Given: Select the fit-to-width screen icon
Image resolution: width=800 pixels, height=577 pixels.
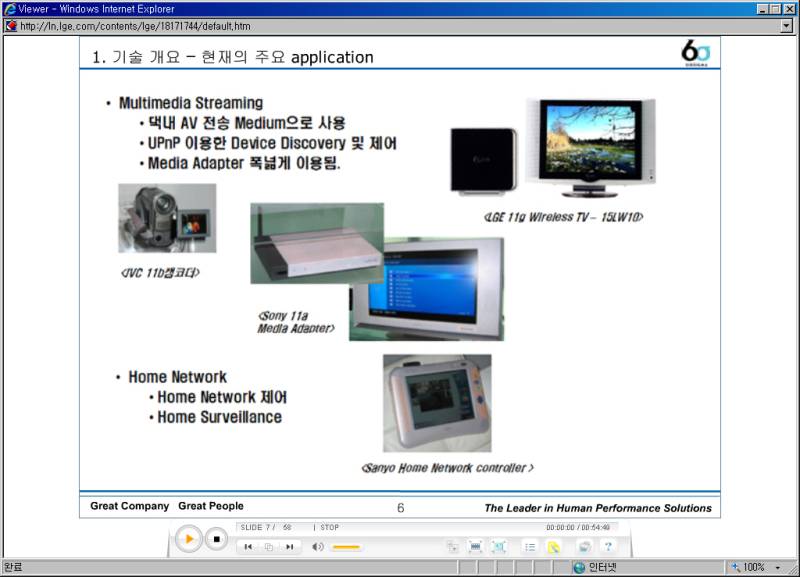Looking at the screenshot, I should point(475,547).
